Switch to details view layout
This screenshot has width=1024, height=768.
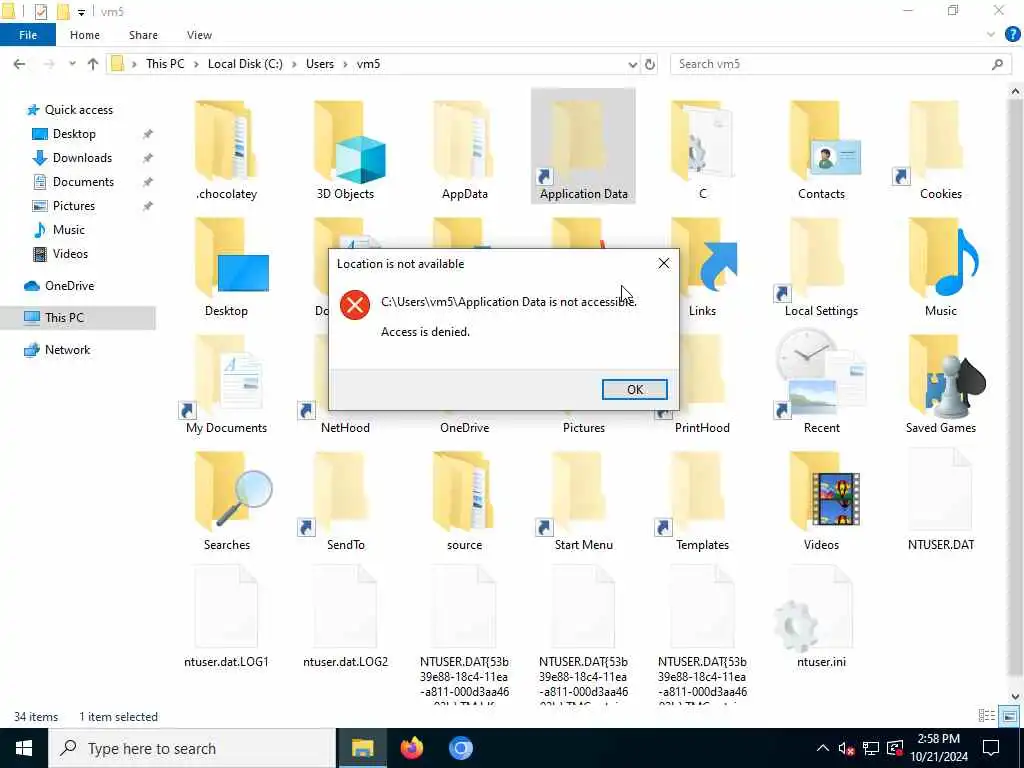987,716
